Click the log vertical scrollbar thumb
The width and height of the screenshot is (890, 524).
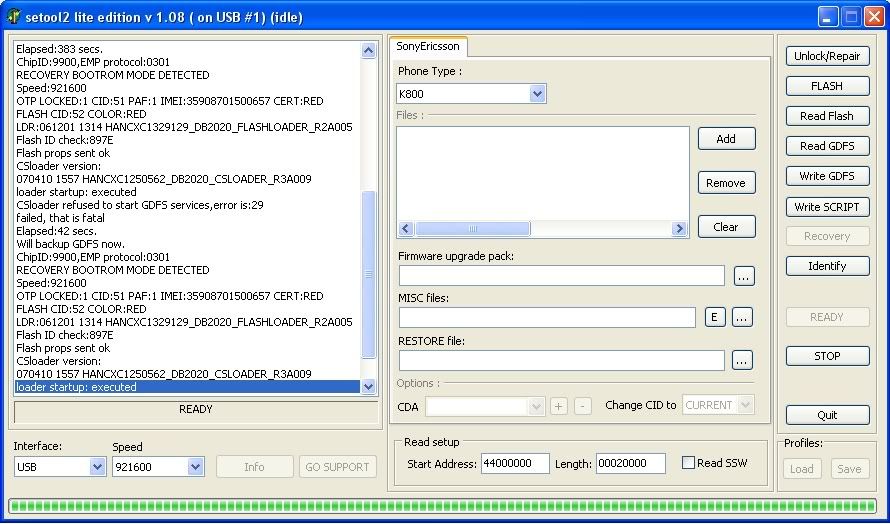[368, 275]
